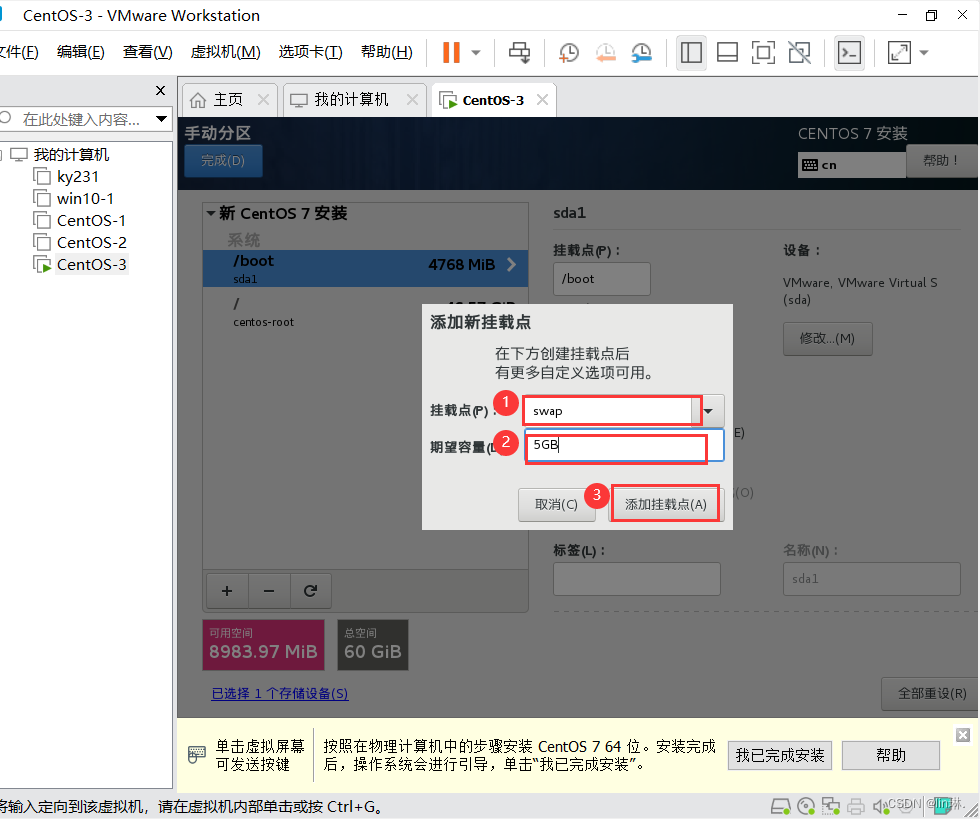This screenshot has height=819, width=980.
Task: Click the 添加挂载点(A) button
Action: (666, 504)
